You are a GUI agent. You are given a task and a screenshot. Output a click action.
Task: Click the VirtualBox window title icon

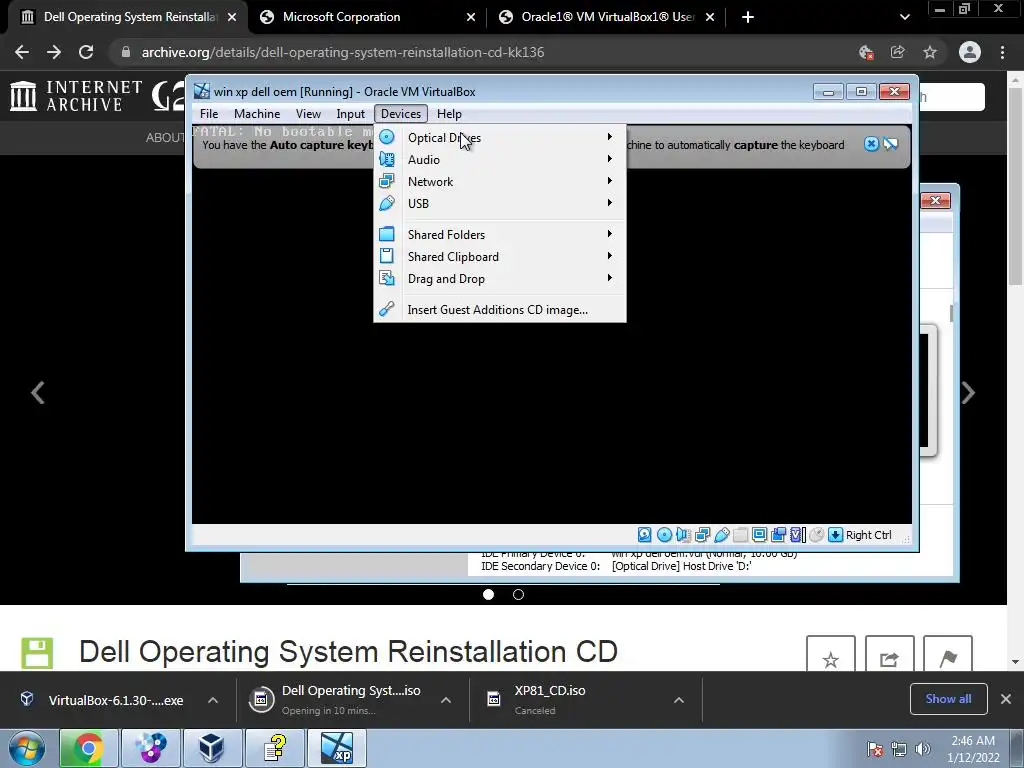coord(202,91)
